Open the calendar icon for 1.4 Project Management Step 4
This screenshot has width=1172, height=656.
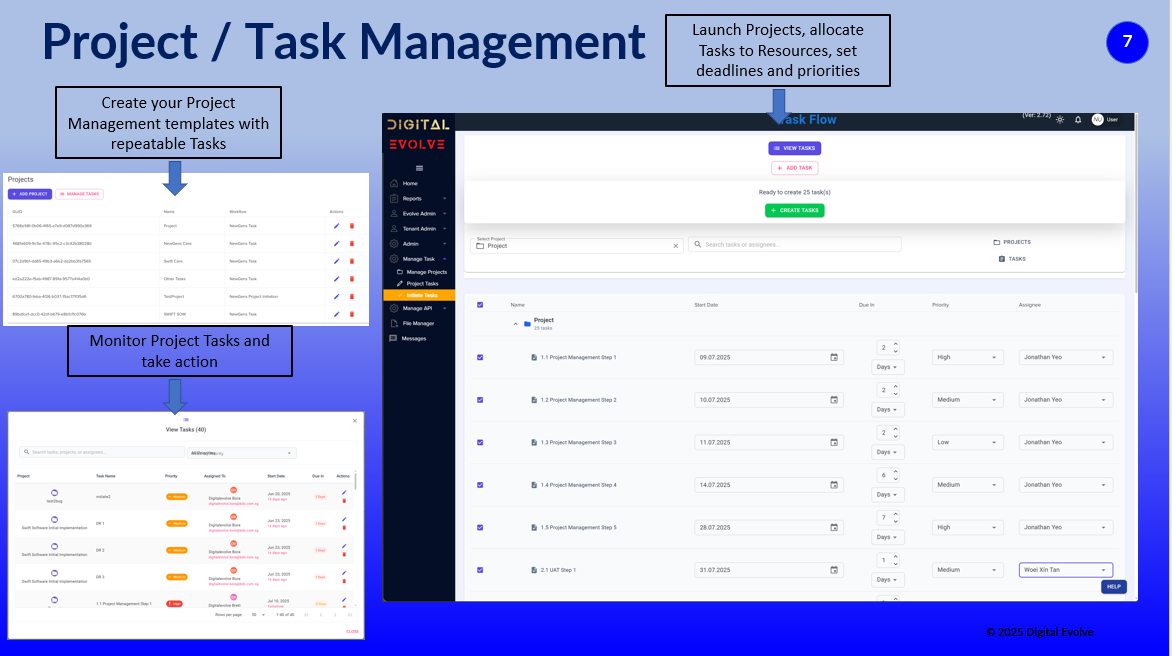pos(834,485)
